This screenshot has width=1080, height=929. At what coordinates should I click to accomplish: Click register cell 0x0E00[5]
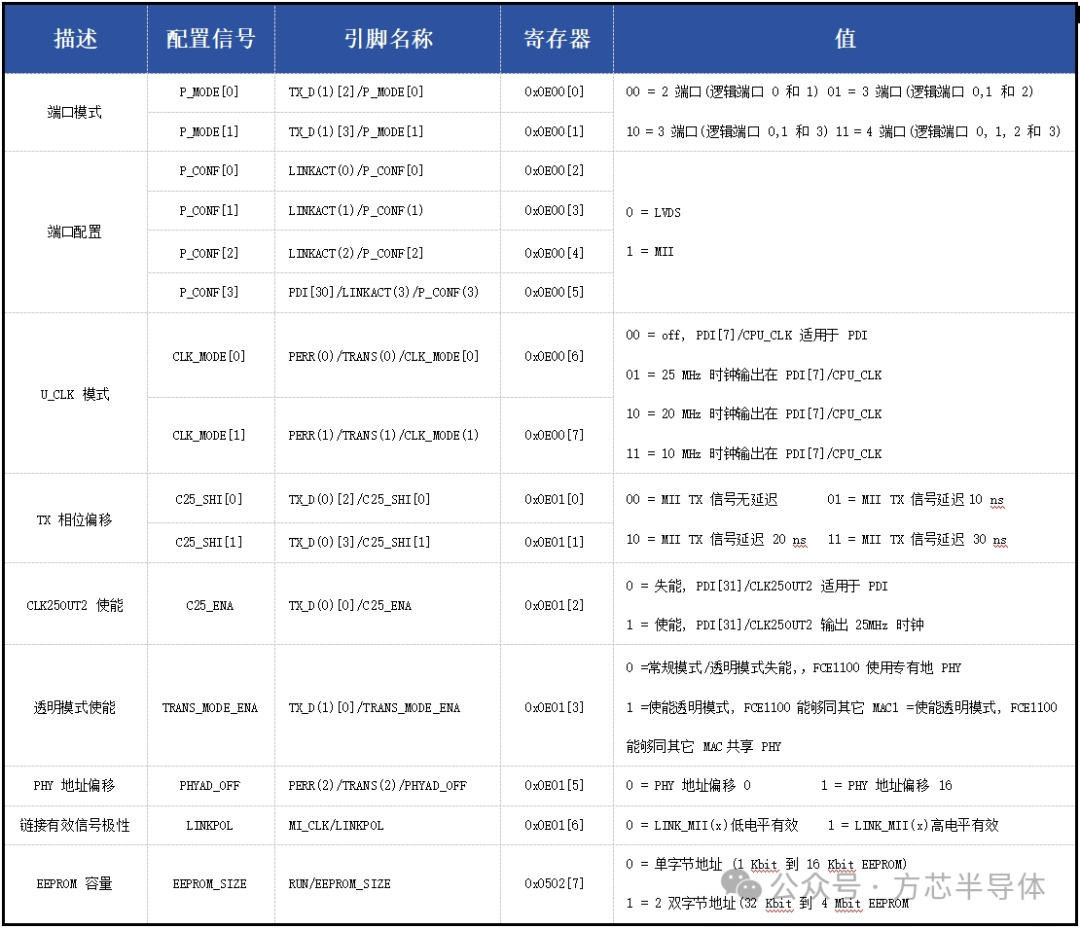click(x=557, y=293)
